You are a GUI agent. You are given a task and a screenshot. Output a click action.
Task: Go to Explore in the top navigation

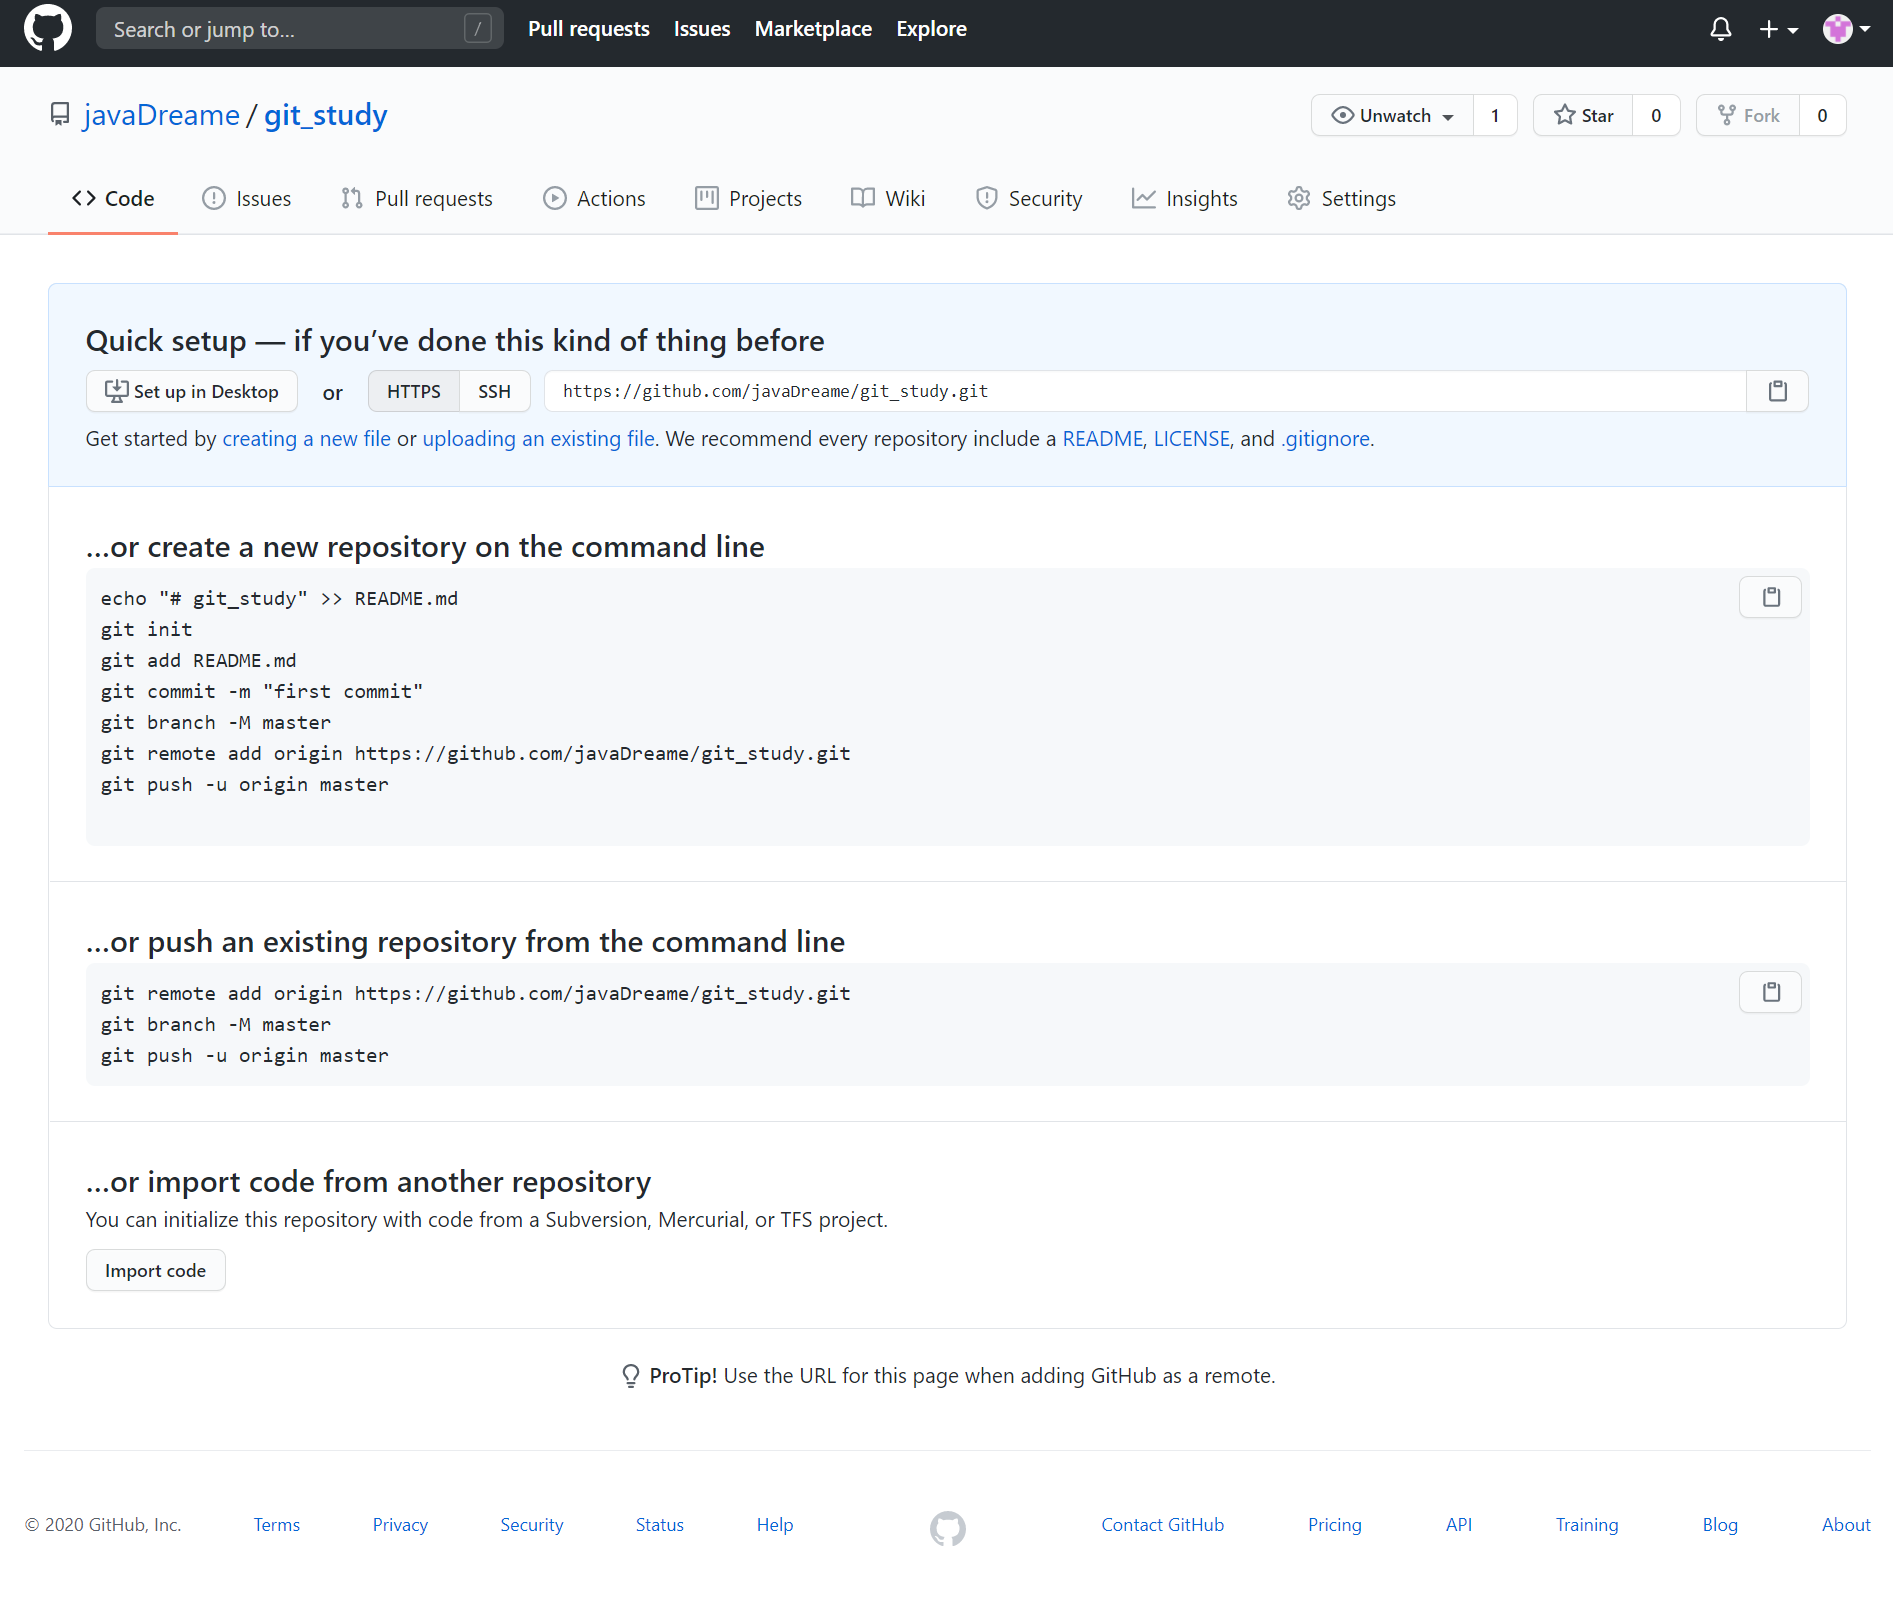point(931,29)
